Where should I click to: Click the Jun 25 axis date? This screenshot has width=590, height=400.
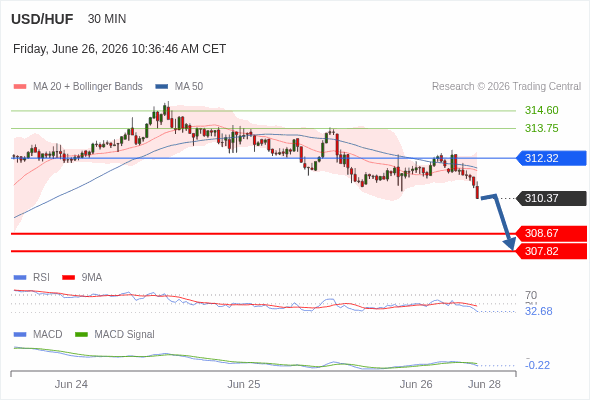tap(243, 384)
